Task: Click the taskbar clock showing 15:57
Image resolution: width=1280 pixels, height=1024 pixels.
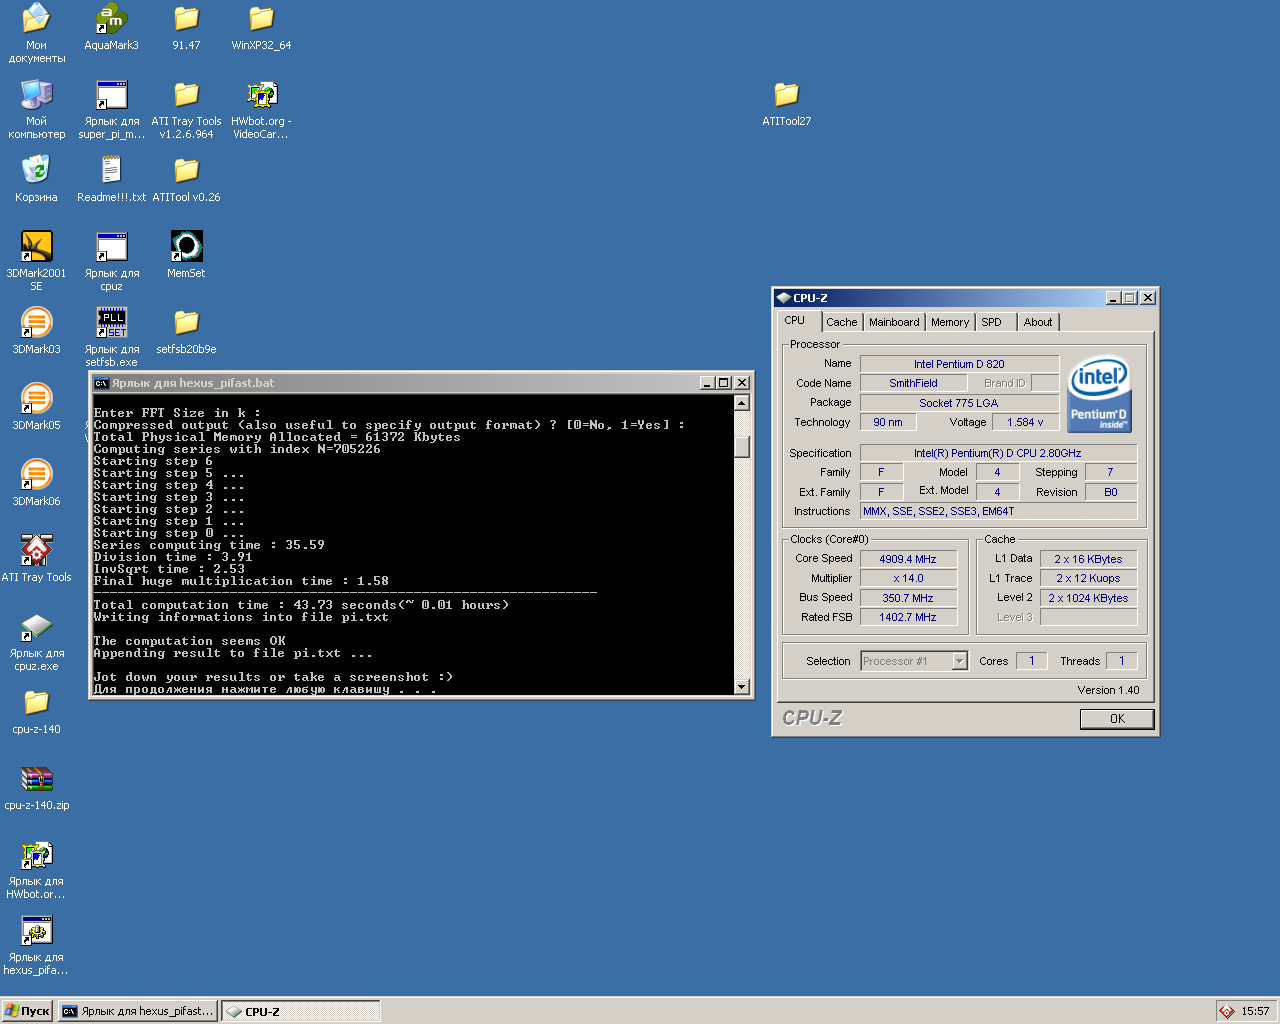Action: pyautogui.click(x=1255, y=1011)
